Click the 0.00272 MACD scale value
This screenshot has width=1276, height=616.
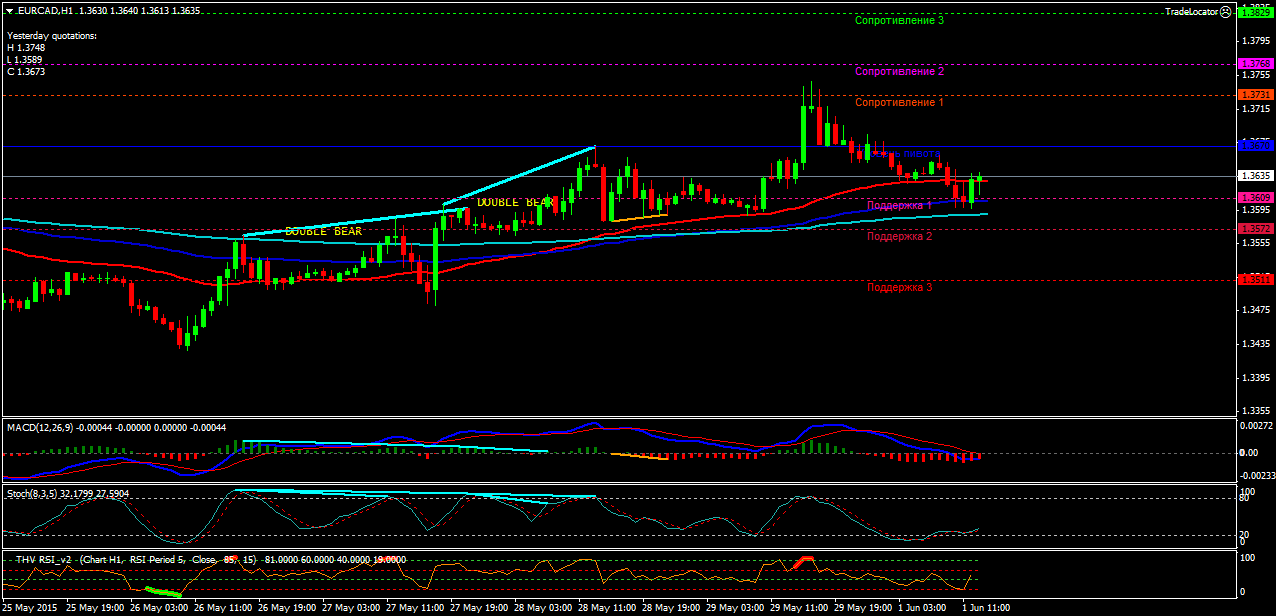(1256, 426)
